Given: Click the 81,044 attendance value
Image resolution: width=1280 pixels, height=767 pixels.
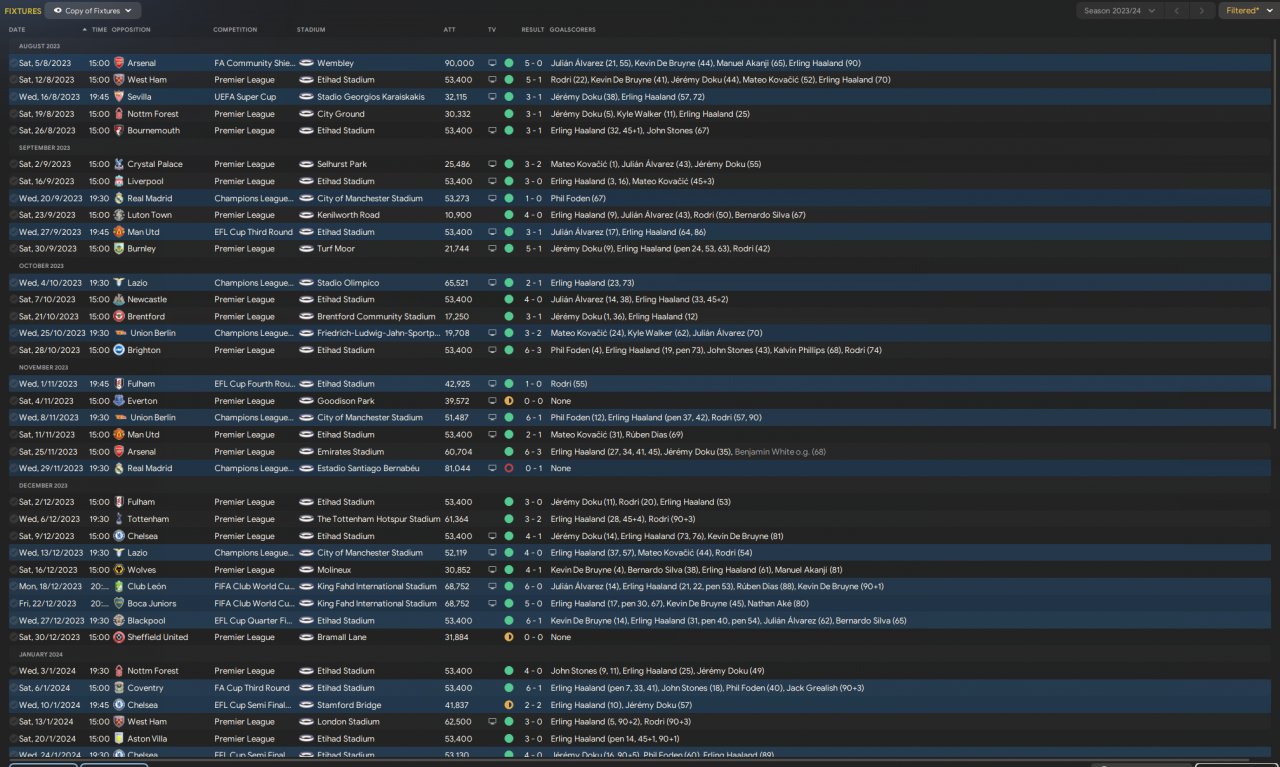Looking at the screenshot, I should [458, 468].
